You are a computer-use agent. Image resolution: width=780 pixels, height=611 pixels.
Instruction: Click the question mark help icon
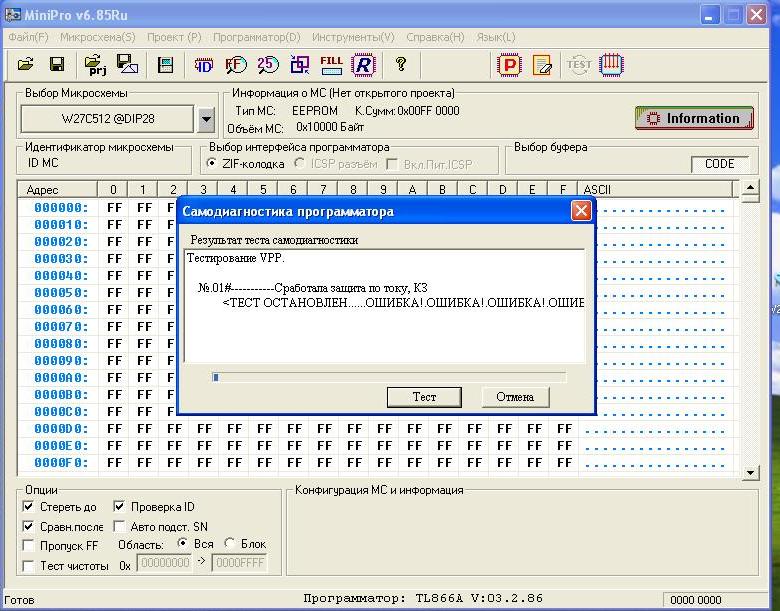pyautogui.click(x=400, y=64)
